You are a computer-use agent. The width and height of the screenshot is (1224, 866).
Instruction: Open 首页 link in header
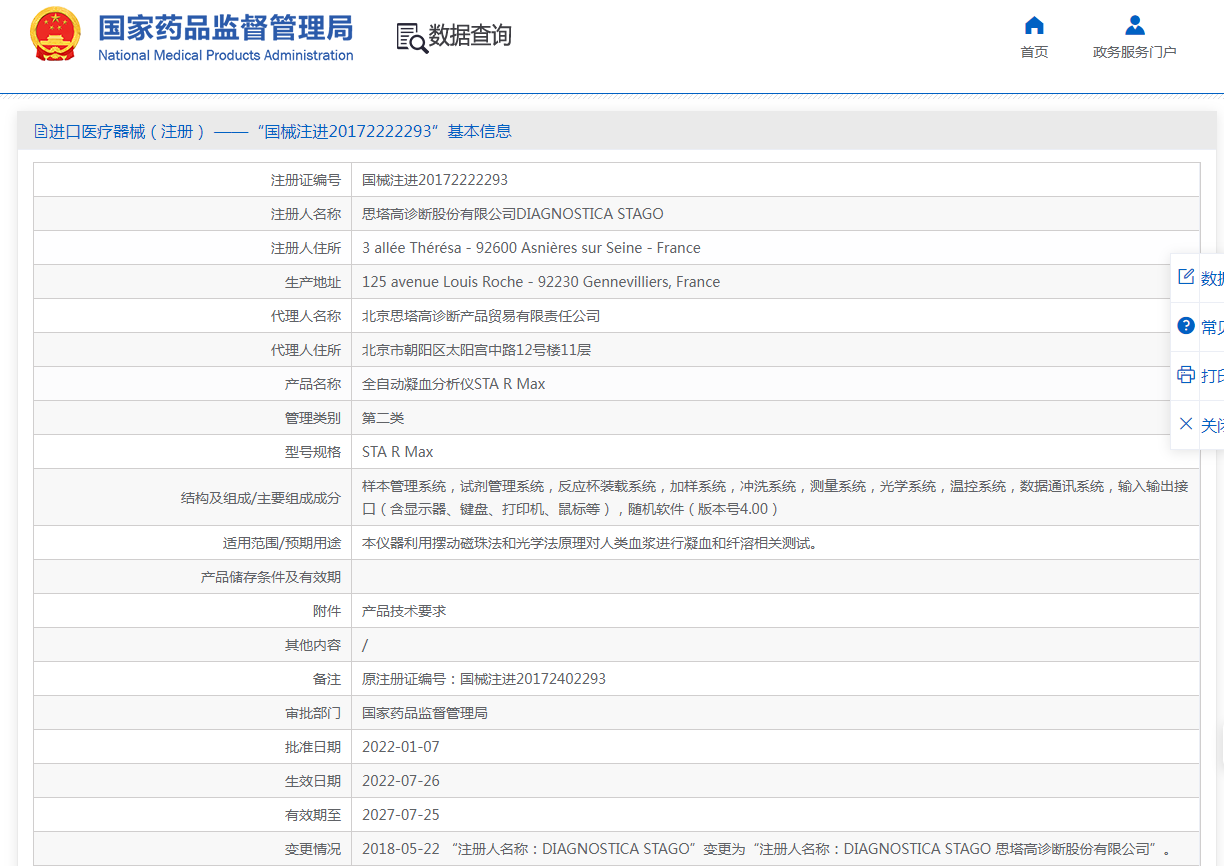[x=1034, y=52]
